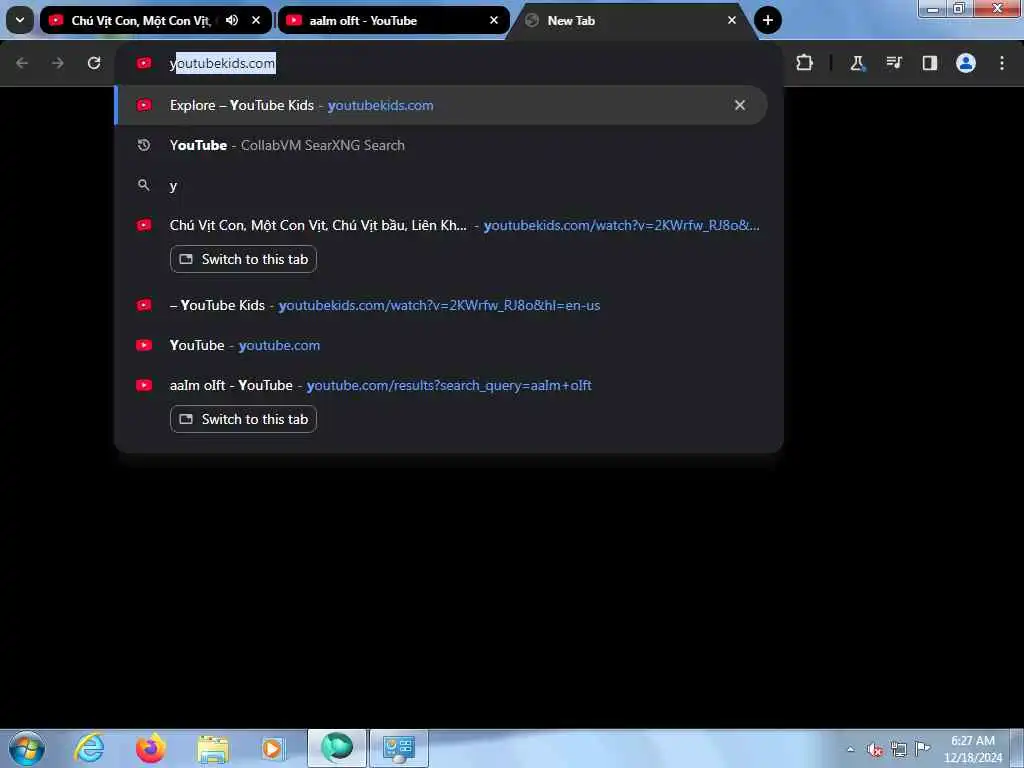Select Explore – YouTube Kids suggestion

point(441,105)
